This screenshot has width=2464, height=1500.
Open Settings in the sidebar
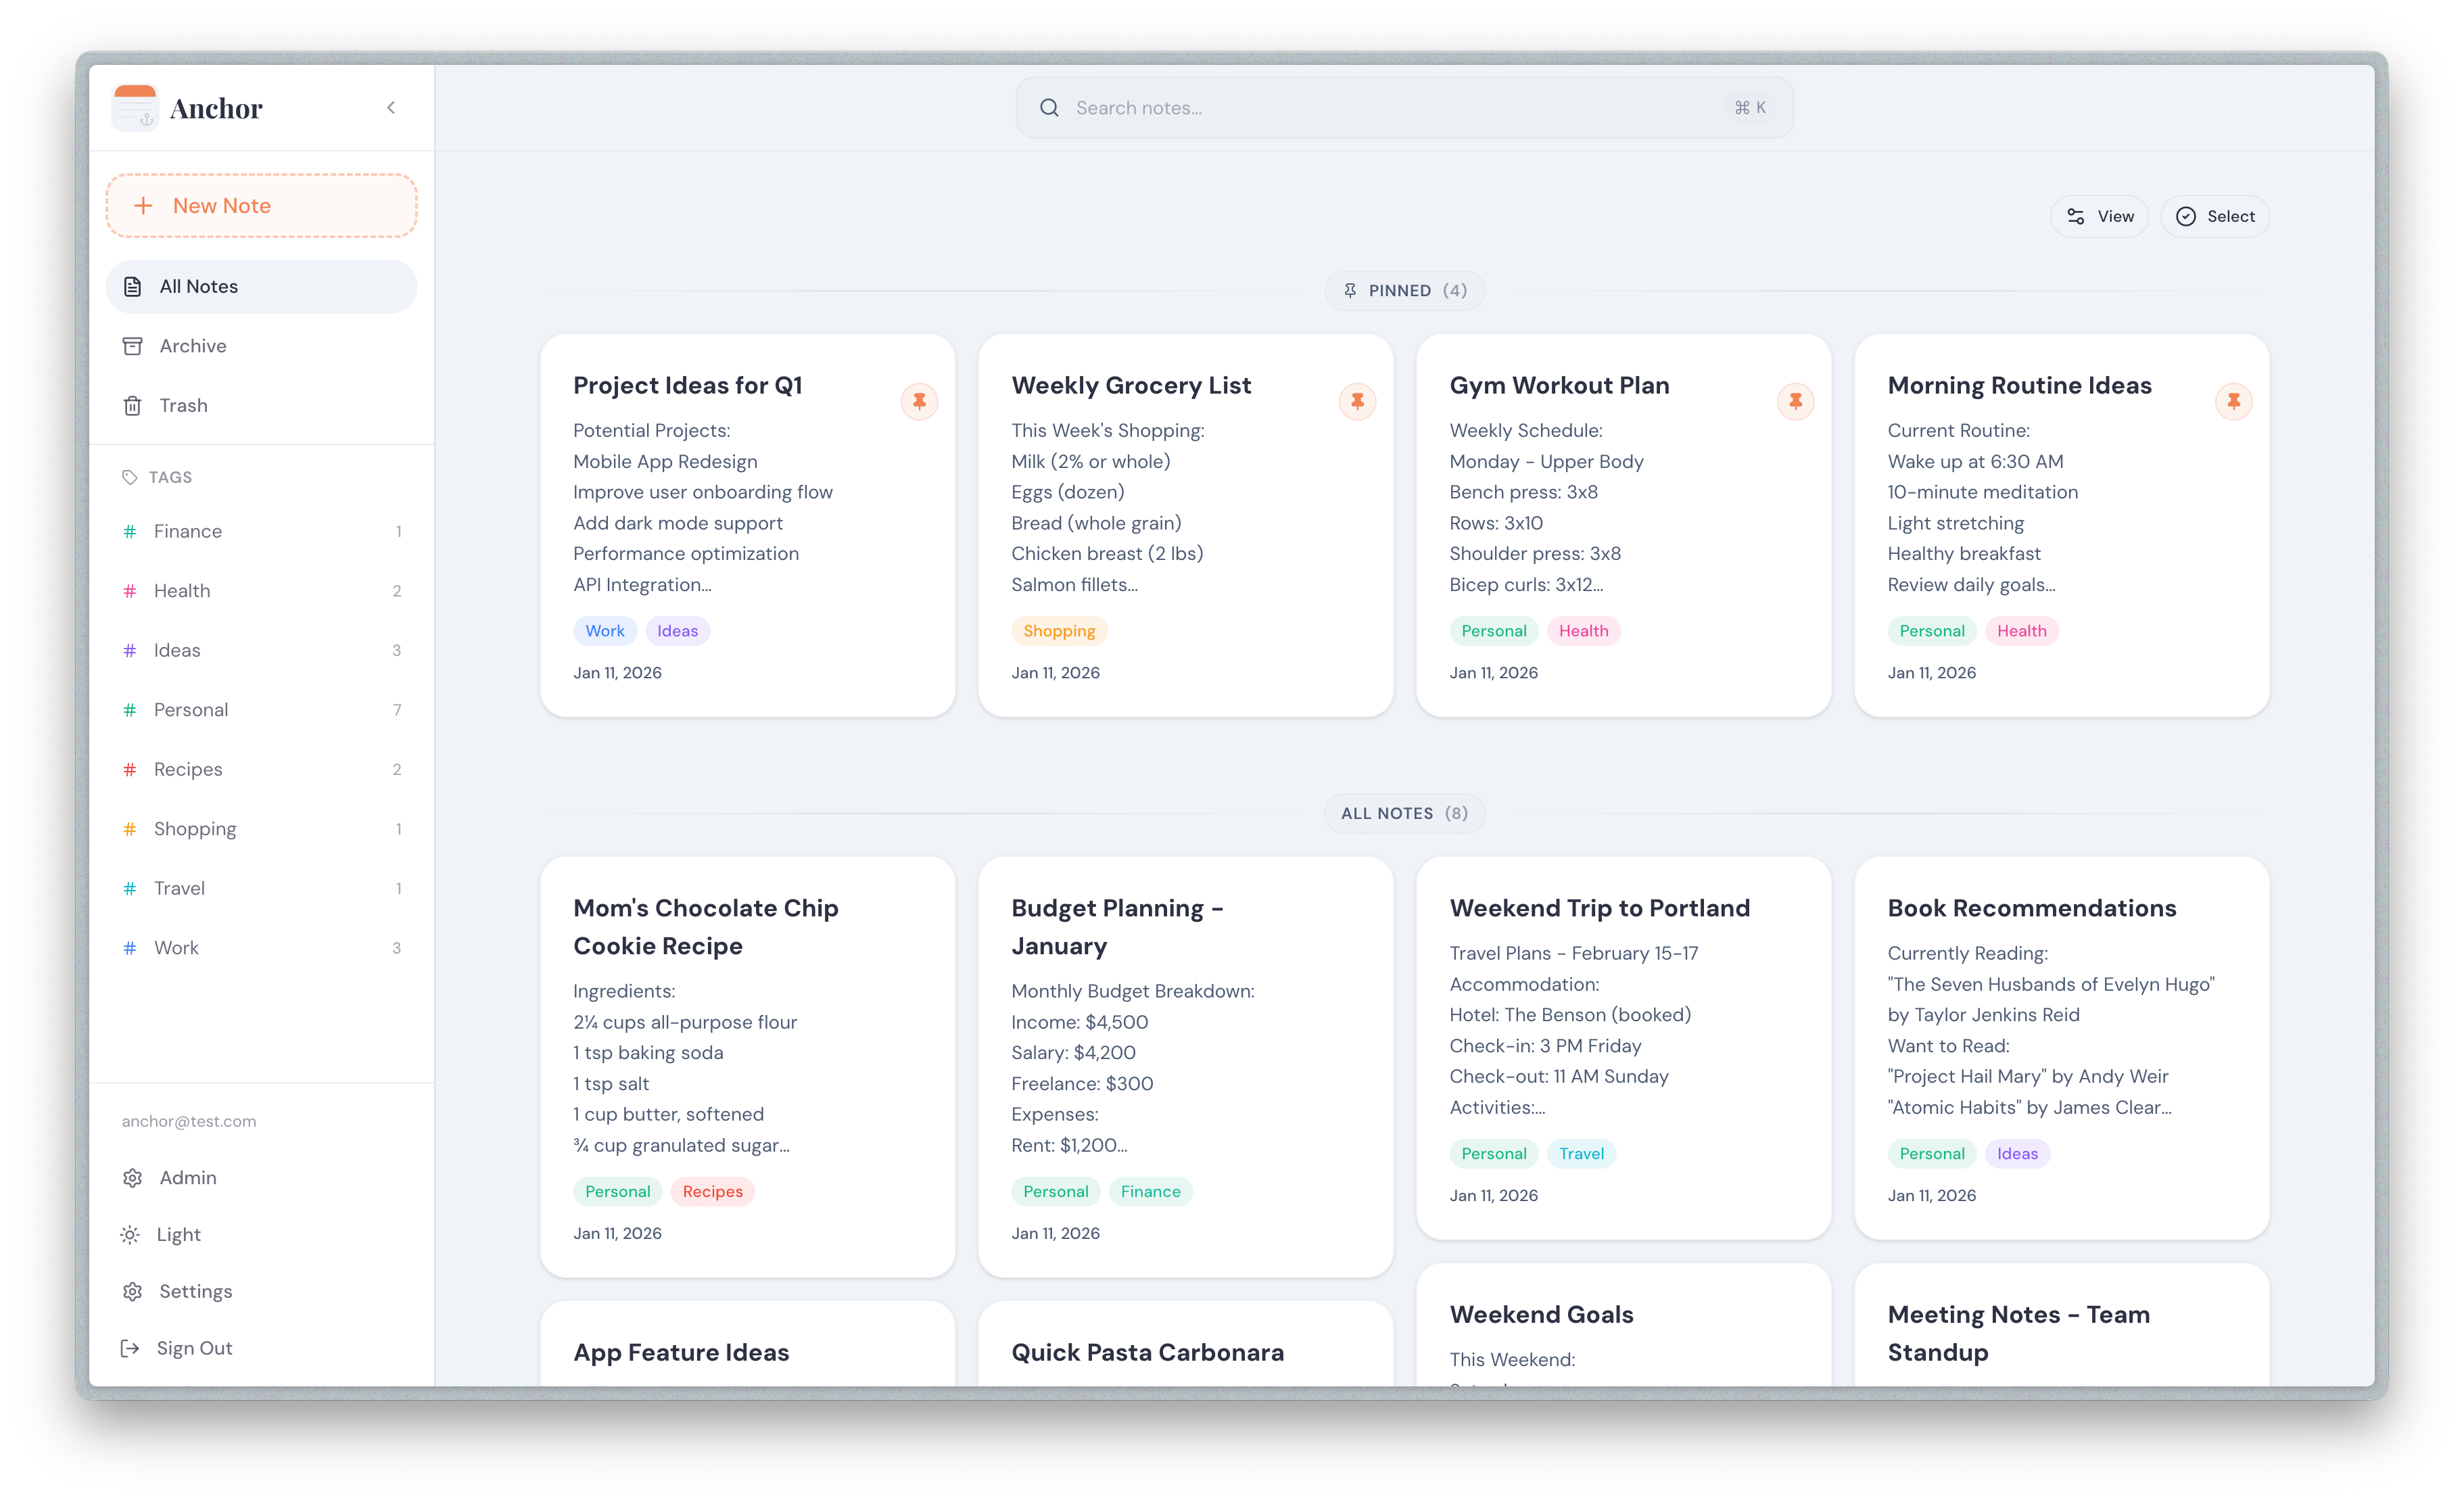tap(261, 1292)
